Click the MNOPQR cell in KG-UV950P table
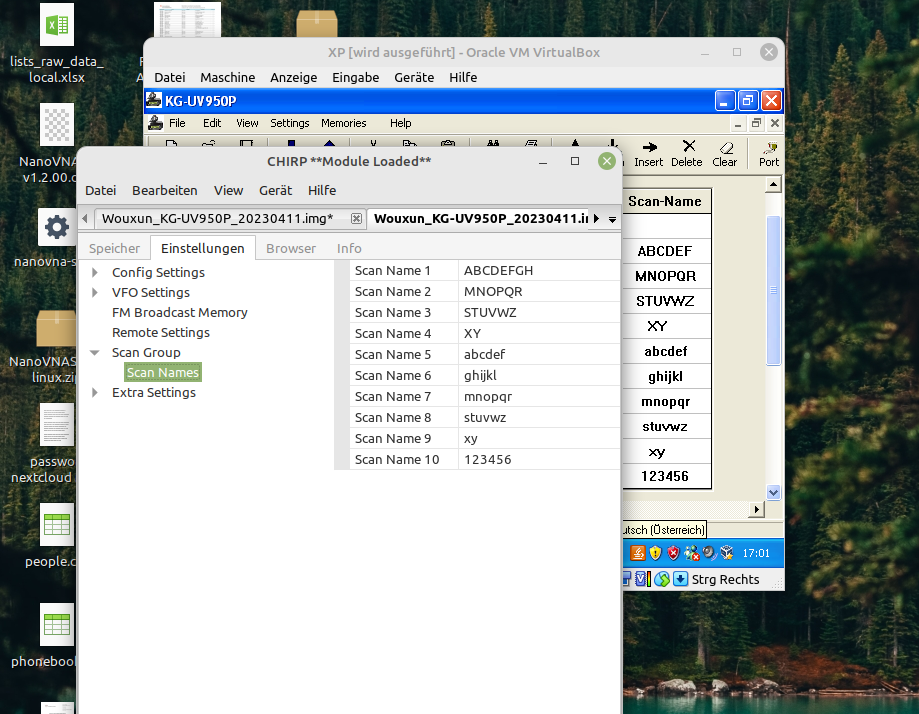The width and height of the screenshot is (919, 714). tap(666, 276)
